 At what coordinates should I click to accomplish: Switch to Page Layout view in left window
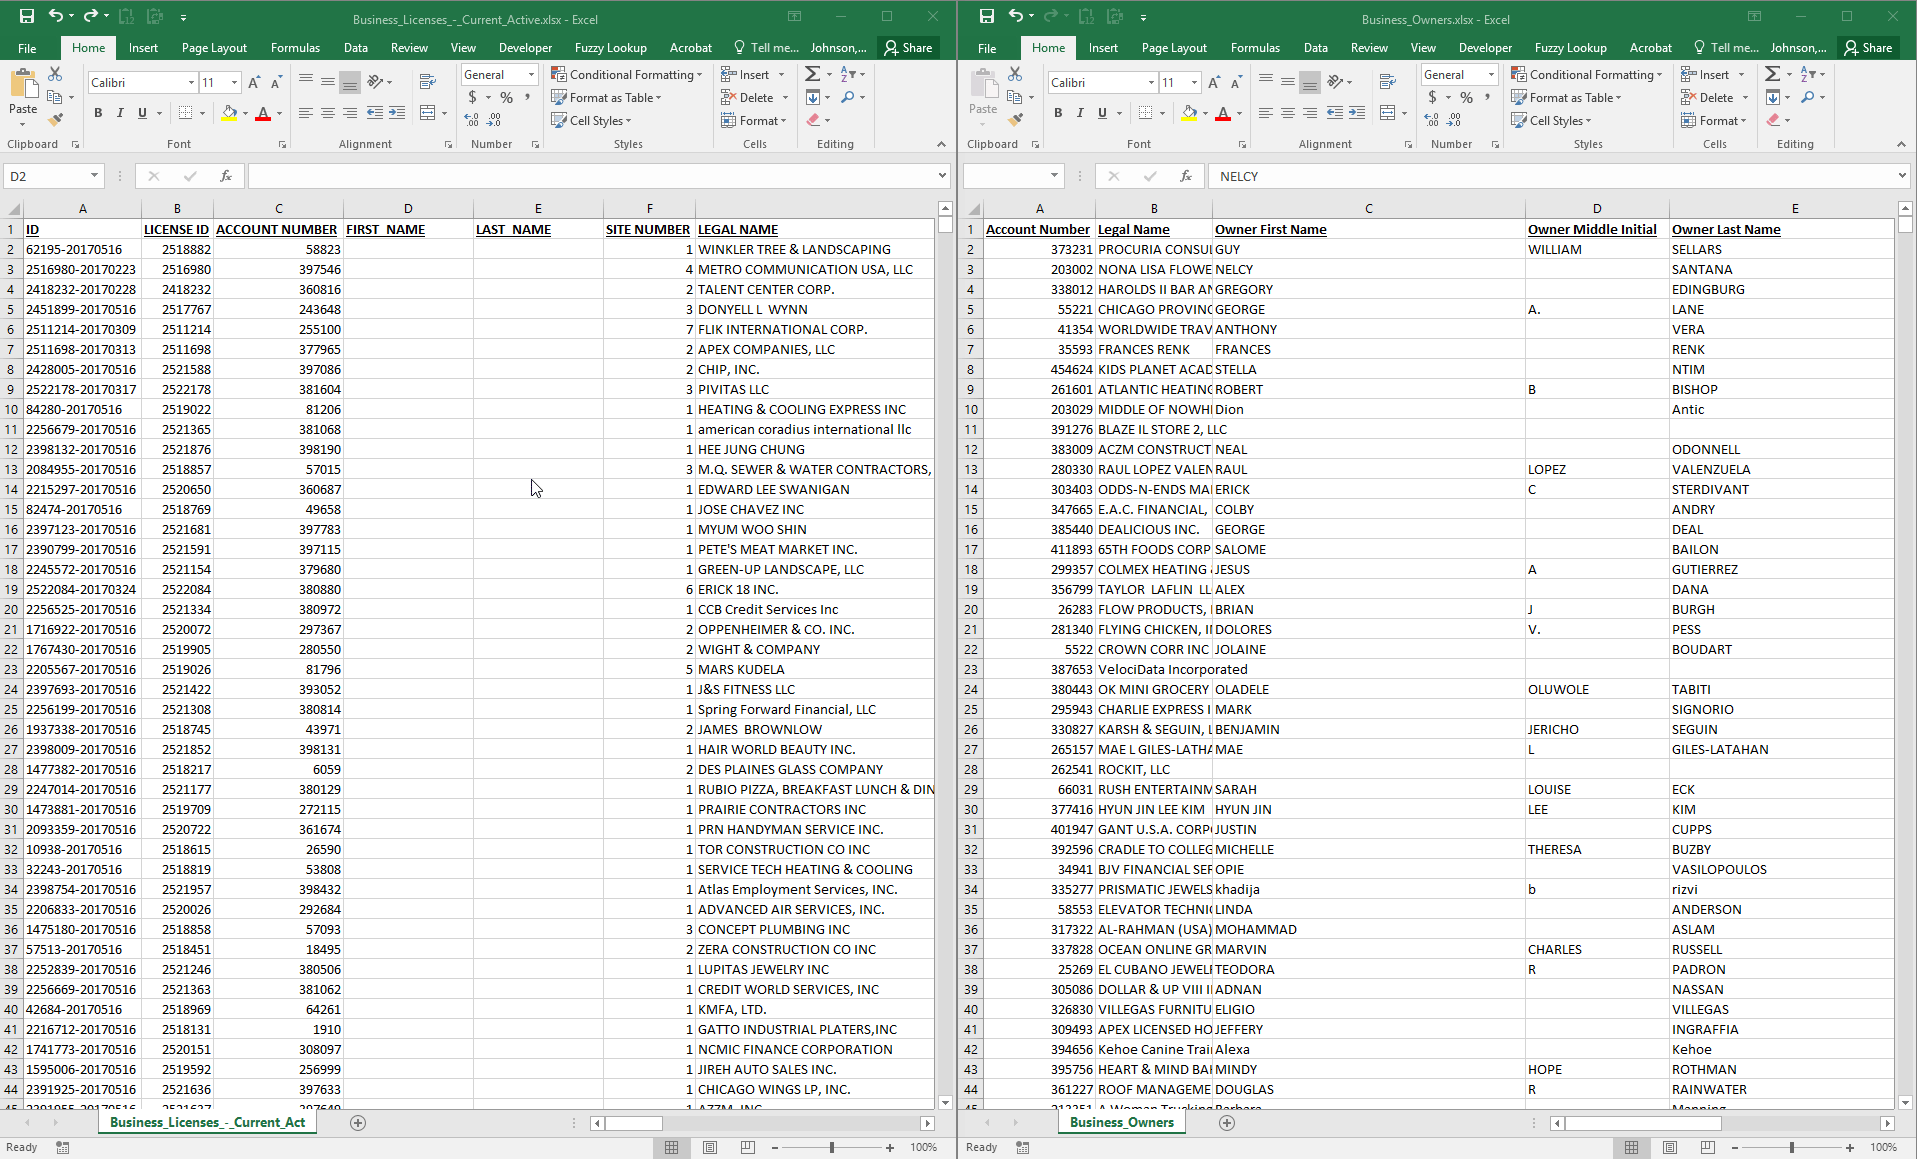tap(710, 1147)
